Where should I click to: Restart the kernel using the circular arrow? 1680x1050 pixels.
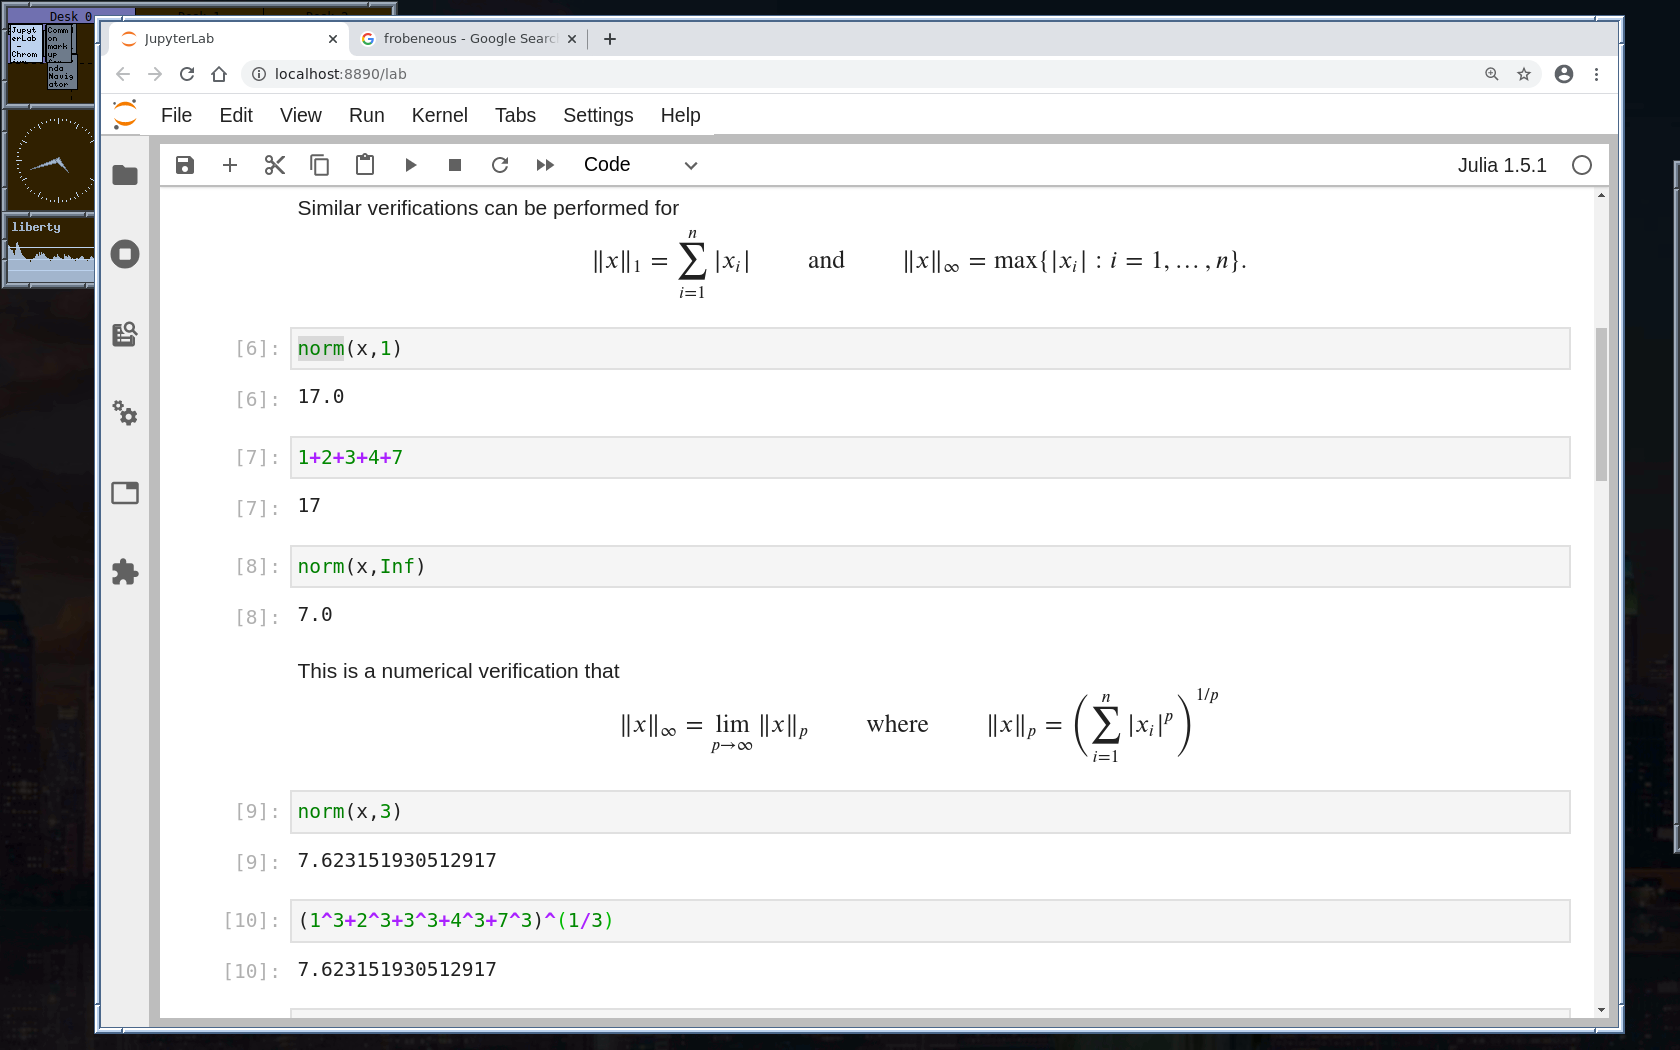click(x=500, y=165)
